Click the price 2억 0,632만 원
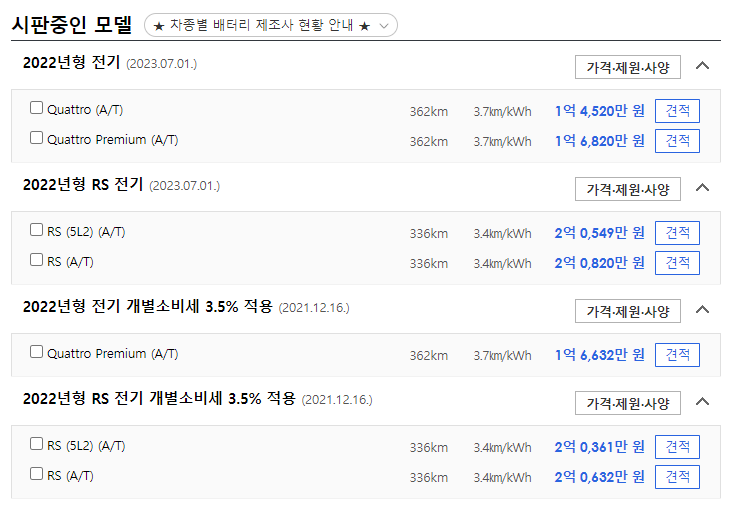The height and width of the screenshot is (507, 738). (600, 477)
